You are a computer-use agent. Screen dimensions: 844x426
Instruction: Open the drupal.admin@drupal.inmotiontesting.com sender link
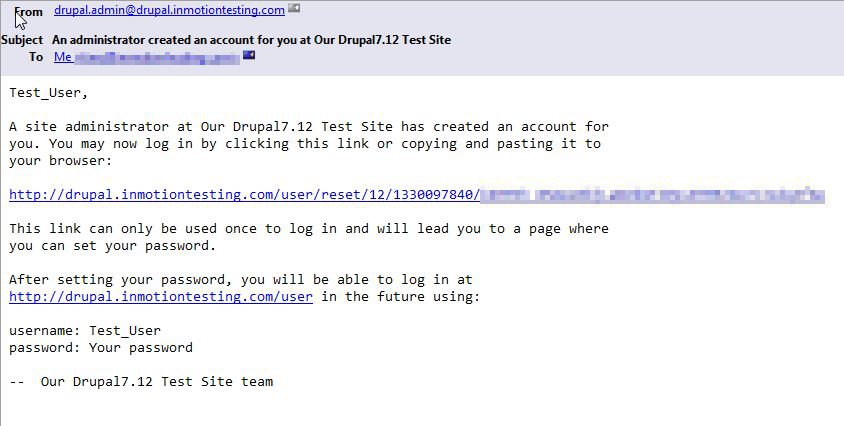pos(170,10)
